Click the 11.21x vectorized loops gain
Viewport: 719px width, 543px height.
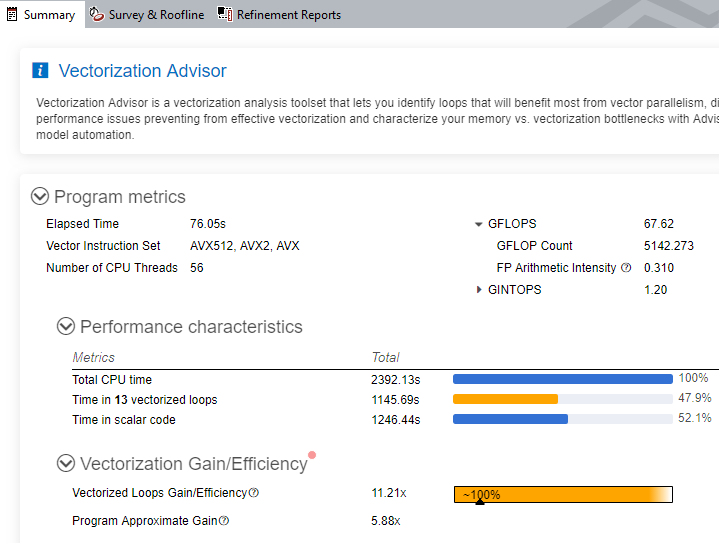(389, 493)
